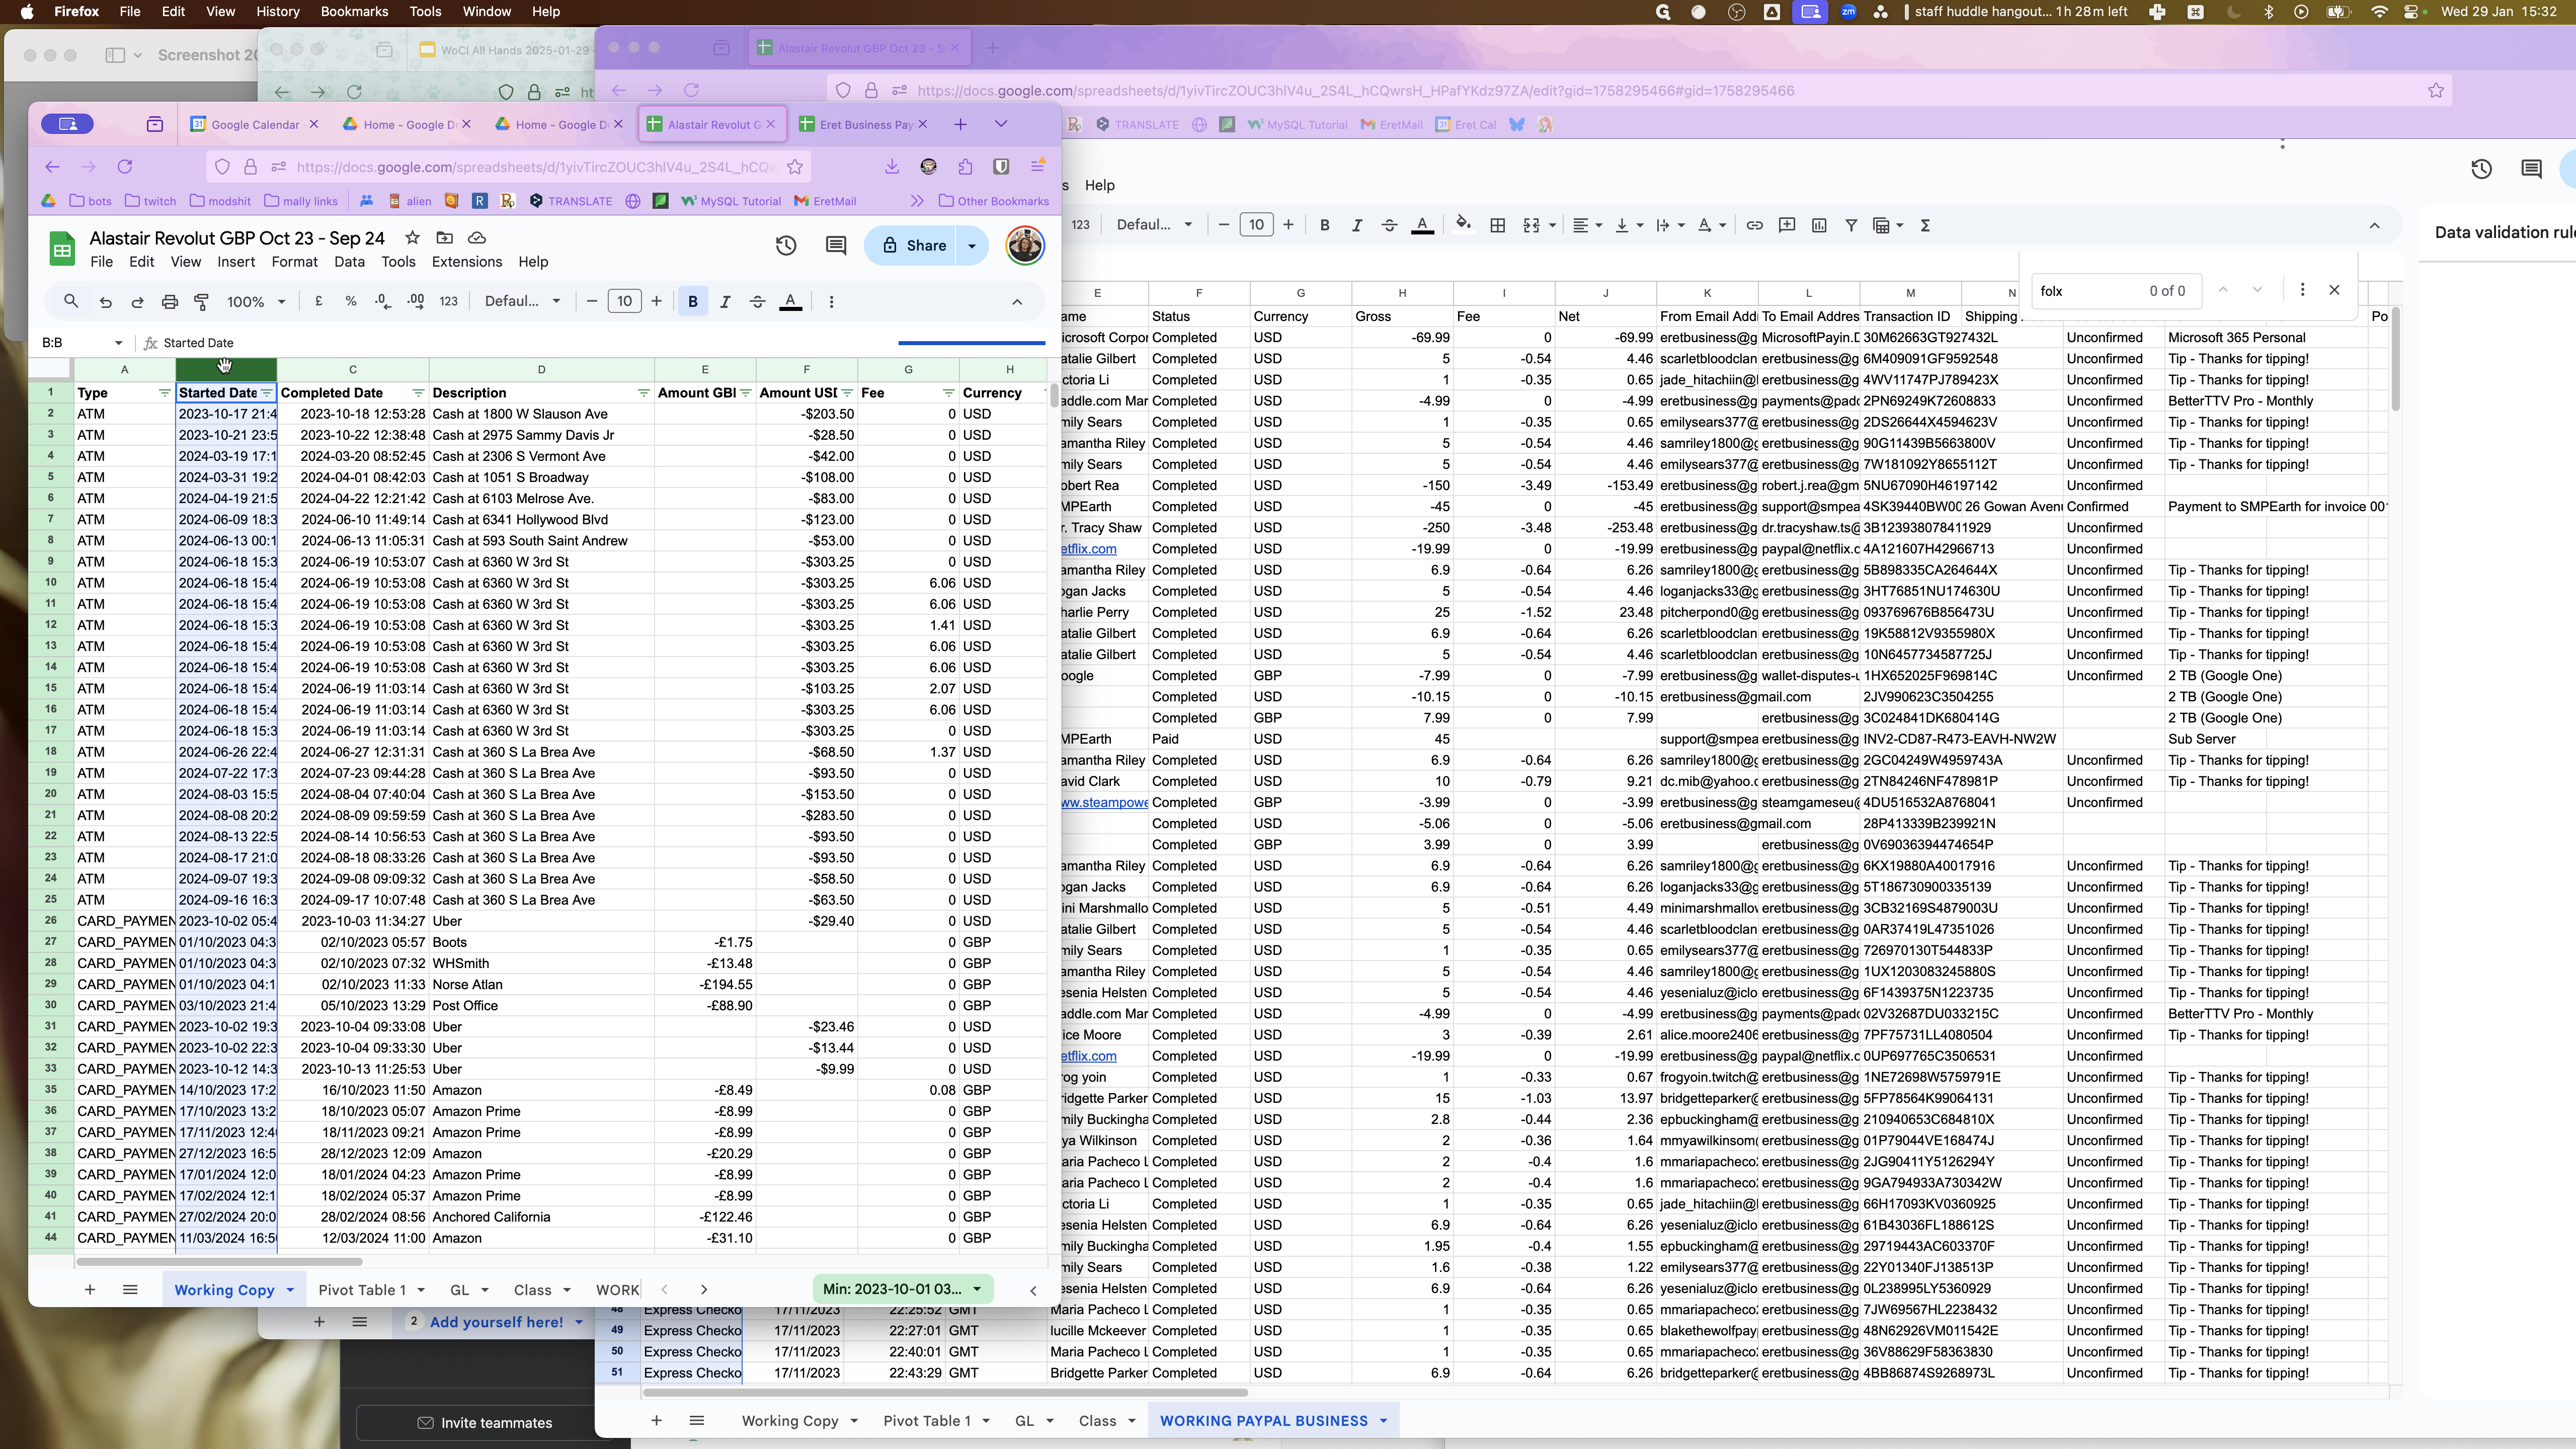2576x1449 pixels.
Task: Open comments panel in front window
Action: [836, 245]
